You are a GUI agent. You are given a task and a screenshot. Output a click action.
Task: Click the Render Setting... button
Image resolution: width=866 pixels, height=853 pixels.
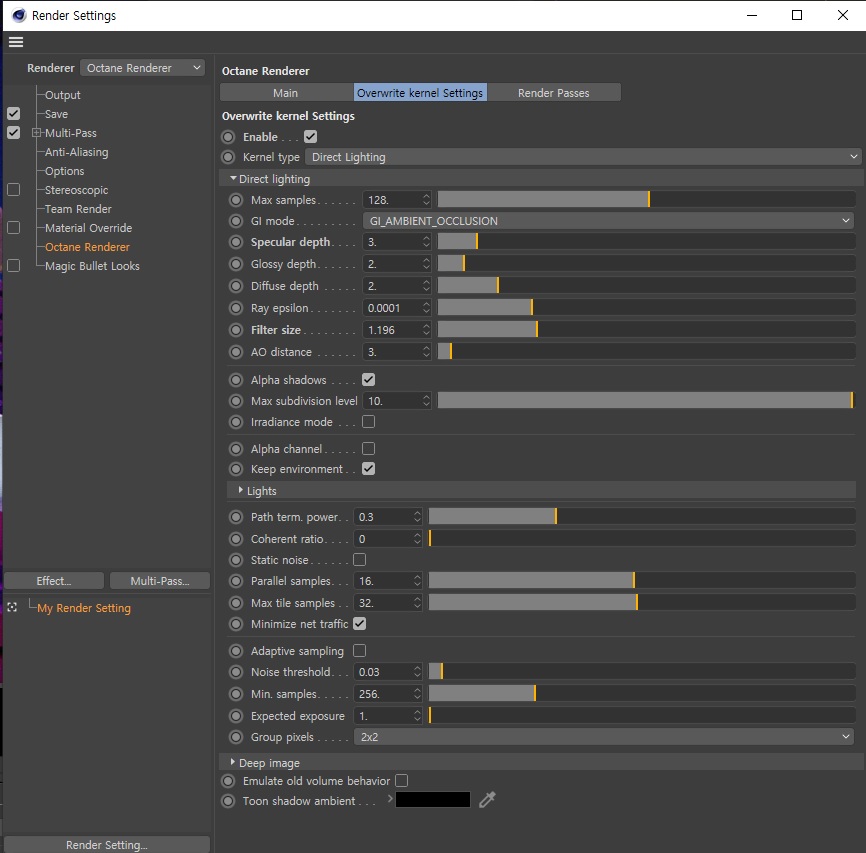tap(107, 845)
